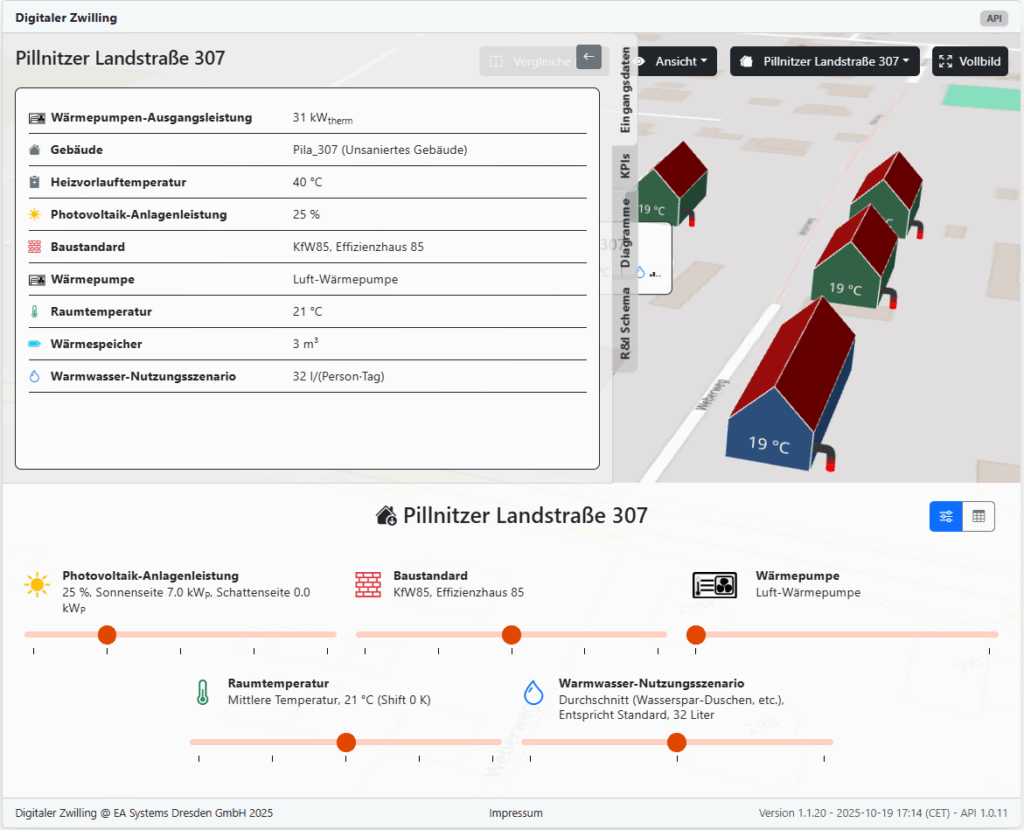
Task: Click the KfW85, Effizienzhaus 85 table value
Action: [358, 247]
